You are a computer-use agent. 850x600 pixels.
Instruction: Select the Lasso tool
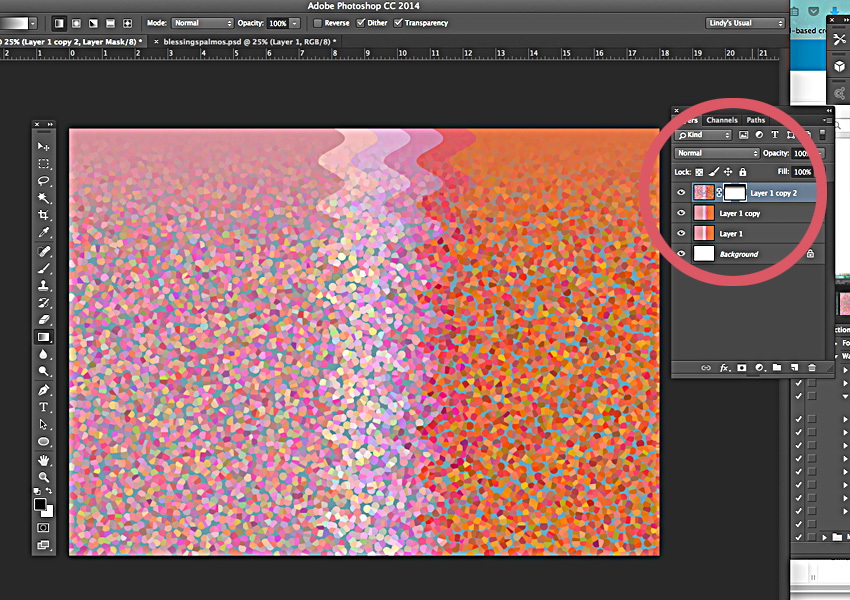click(x=44, y=182)
